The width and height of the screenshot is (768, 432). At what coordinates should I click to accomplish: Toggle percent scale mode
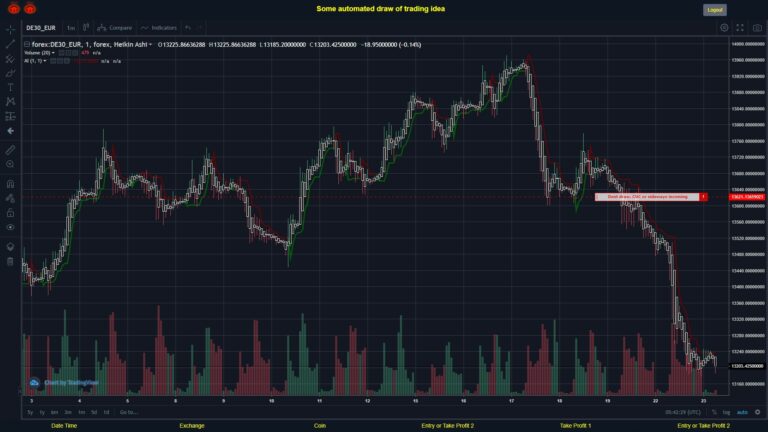[x=714, y=412]
